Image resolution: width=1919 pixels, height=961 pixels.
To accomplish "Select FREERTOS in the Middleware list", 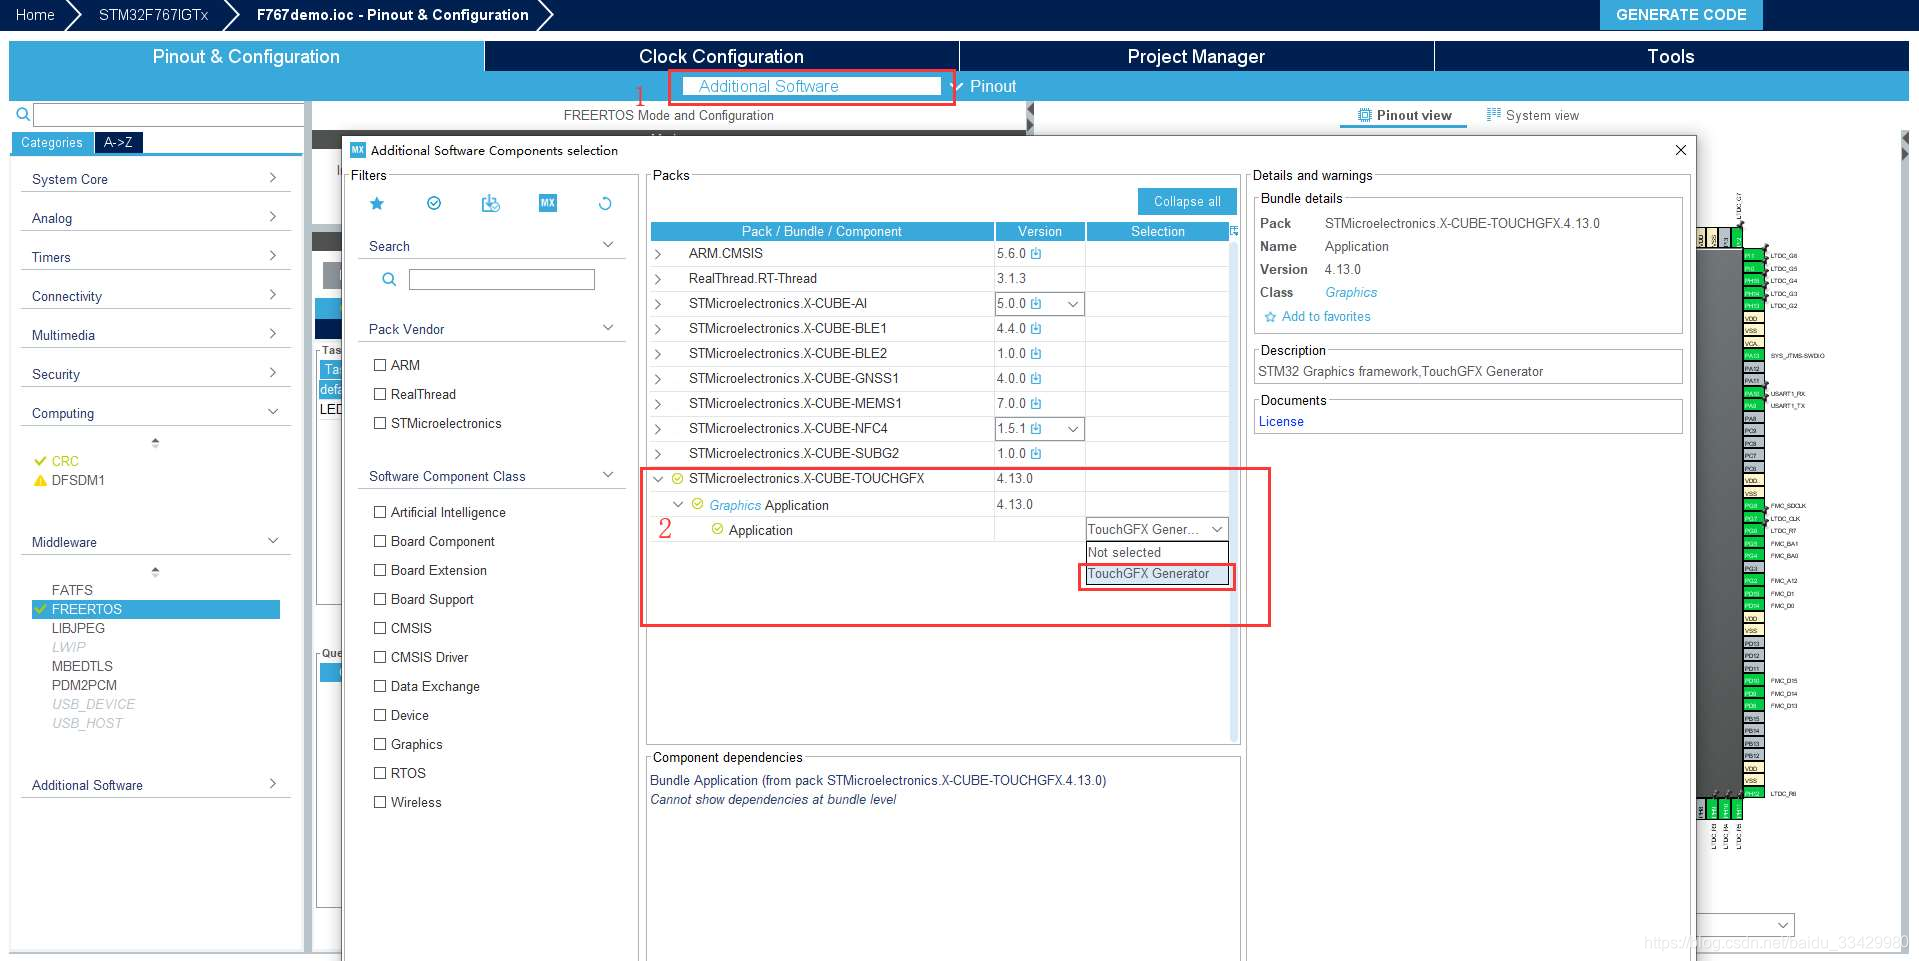I will (x=156, y=609).
